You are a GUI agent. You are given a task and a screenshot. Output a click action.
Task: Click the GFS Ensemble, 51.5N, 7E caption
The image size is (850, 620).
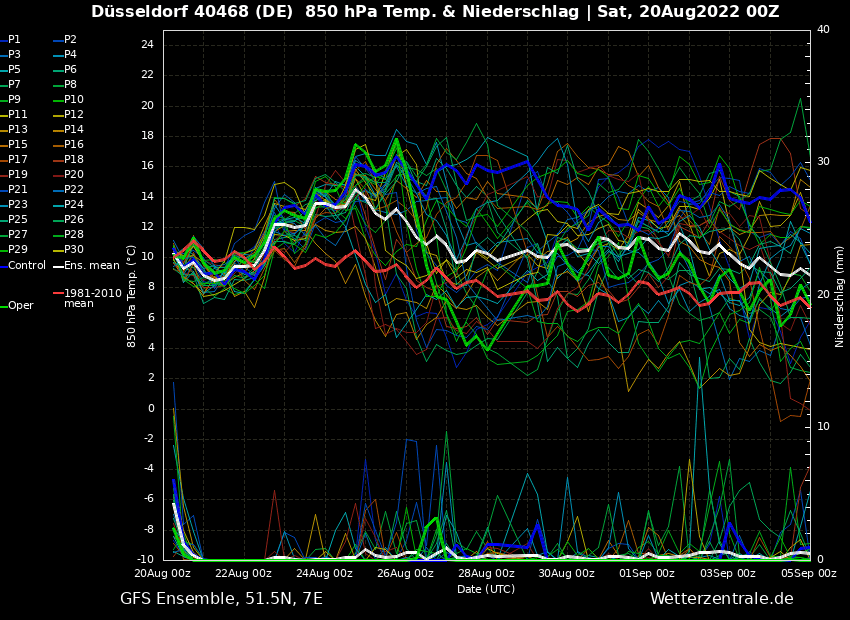[221, 599]
